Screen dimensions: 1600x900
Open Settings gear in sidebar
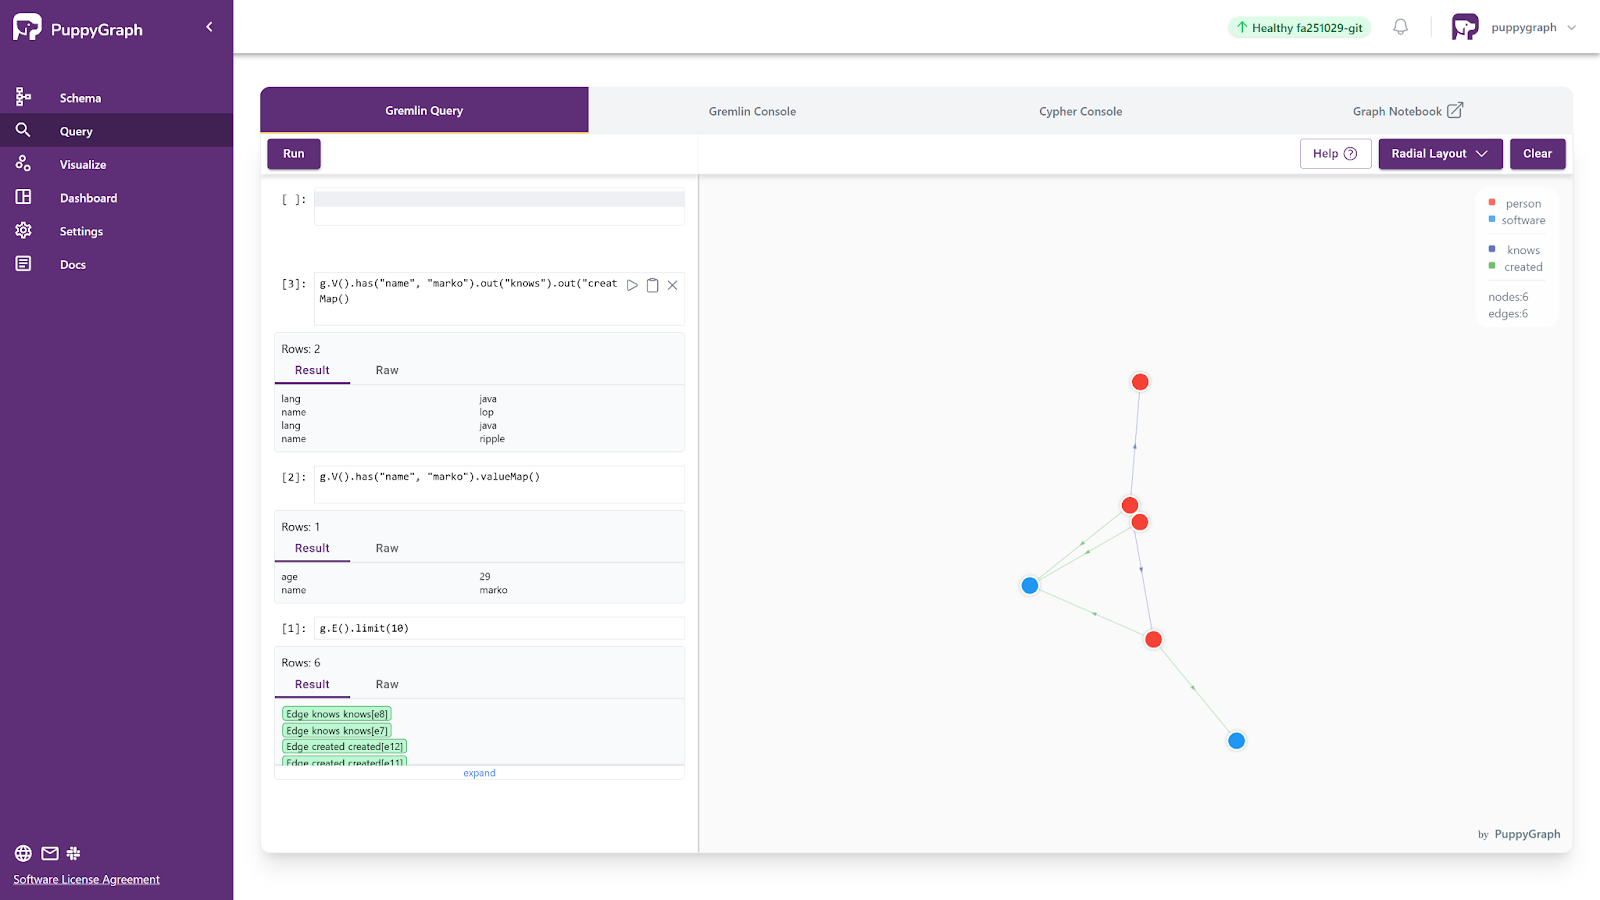click(23, 231)
